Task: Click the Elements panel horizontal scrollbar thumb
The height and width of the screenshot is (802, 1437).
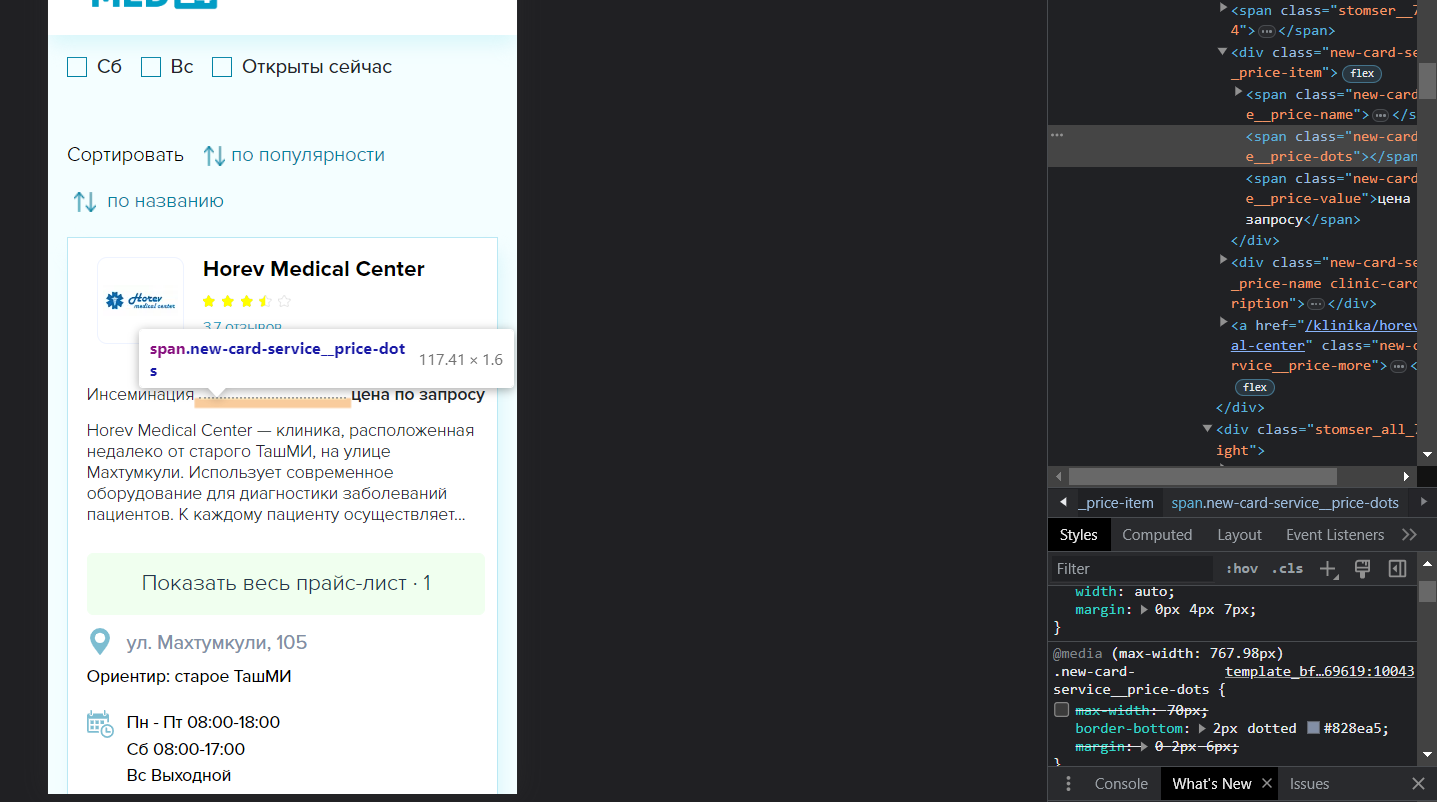Action: pyautogui.click(x=1202, y=476)
